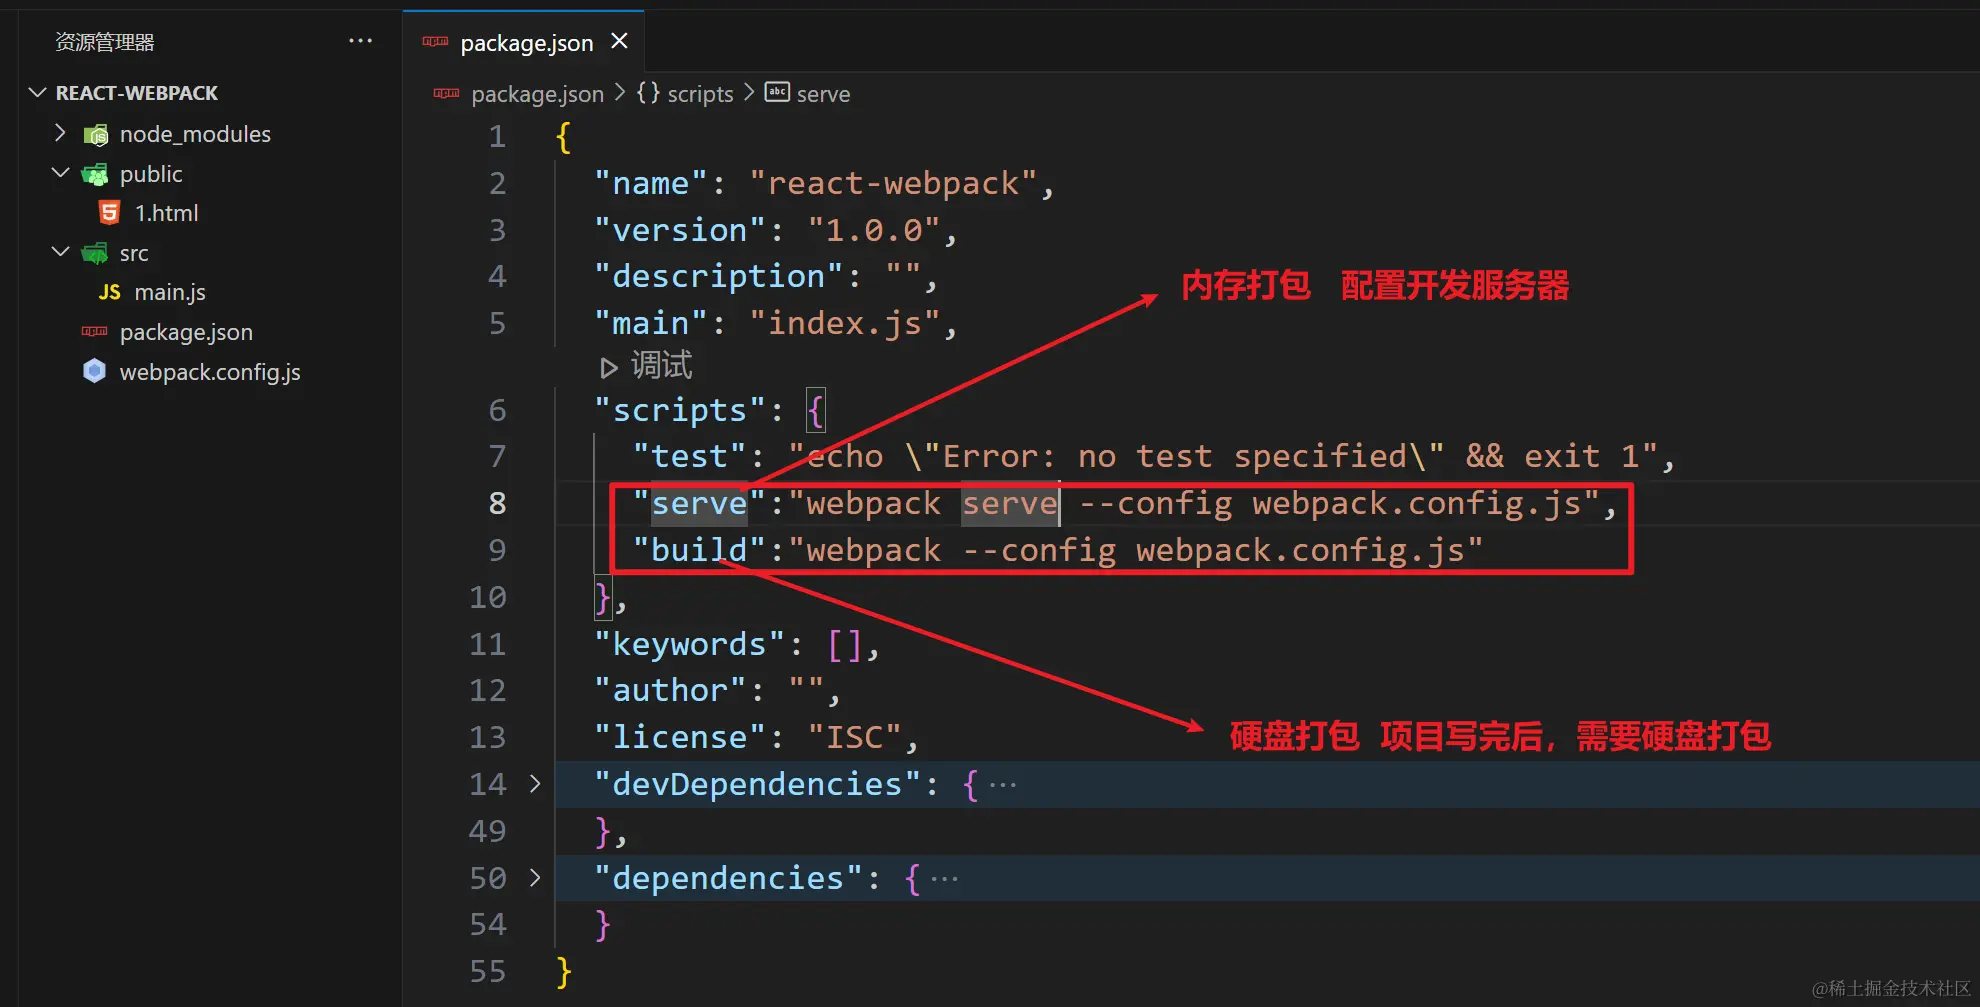1980x1007 pixels.
Task: Click line number 8 in the gutter
Action: (497, 503)
